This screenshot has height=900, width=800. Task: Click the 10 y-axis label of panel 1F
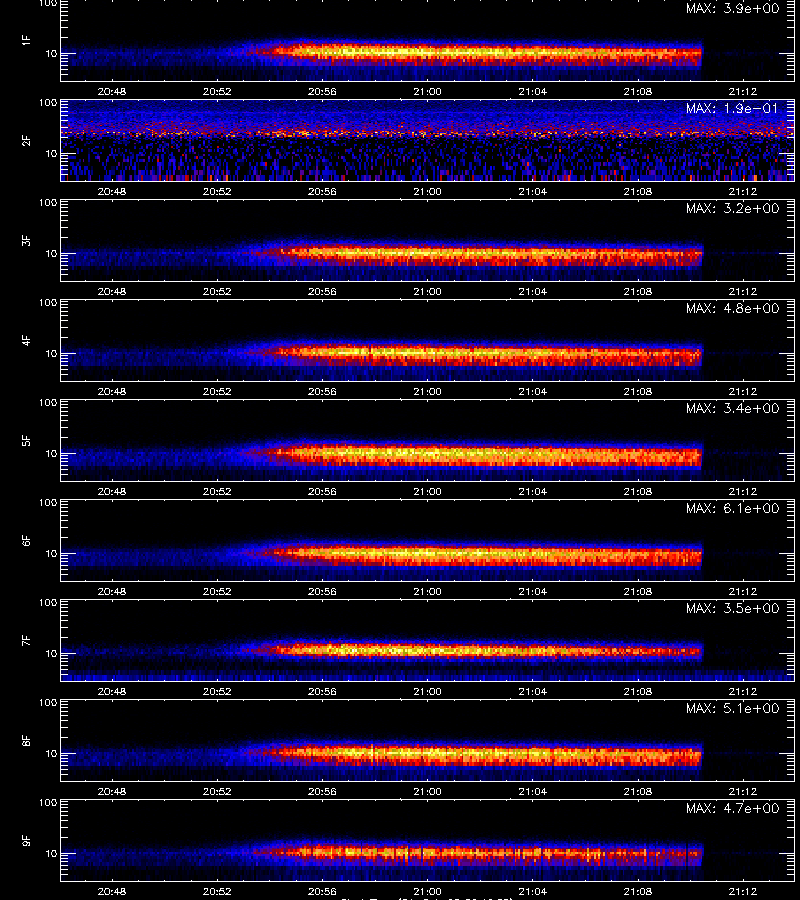point(52,53)
